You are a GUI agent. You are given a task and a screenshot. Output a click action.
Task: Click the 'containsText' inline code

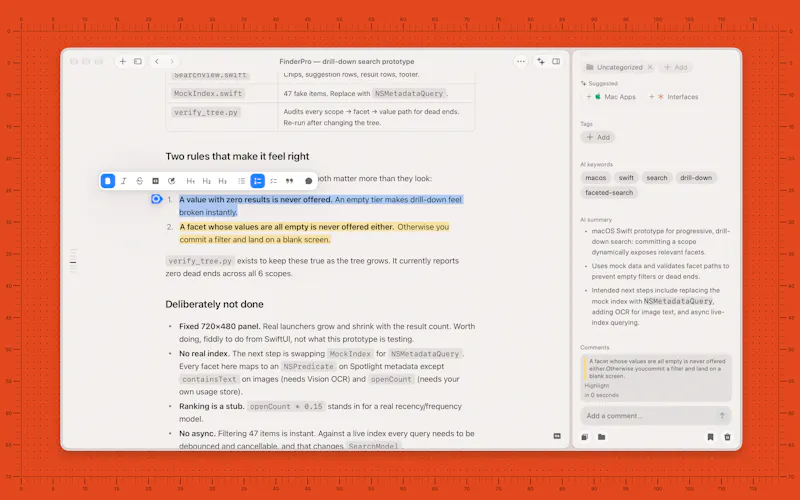click(209, 379)
